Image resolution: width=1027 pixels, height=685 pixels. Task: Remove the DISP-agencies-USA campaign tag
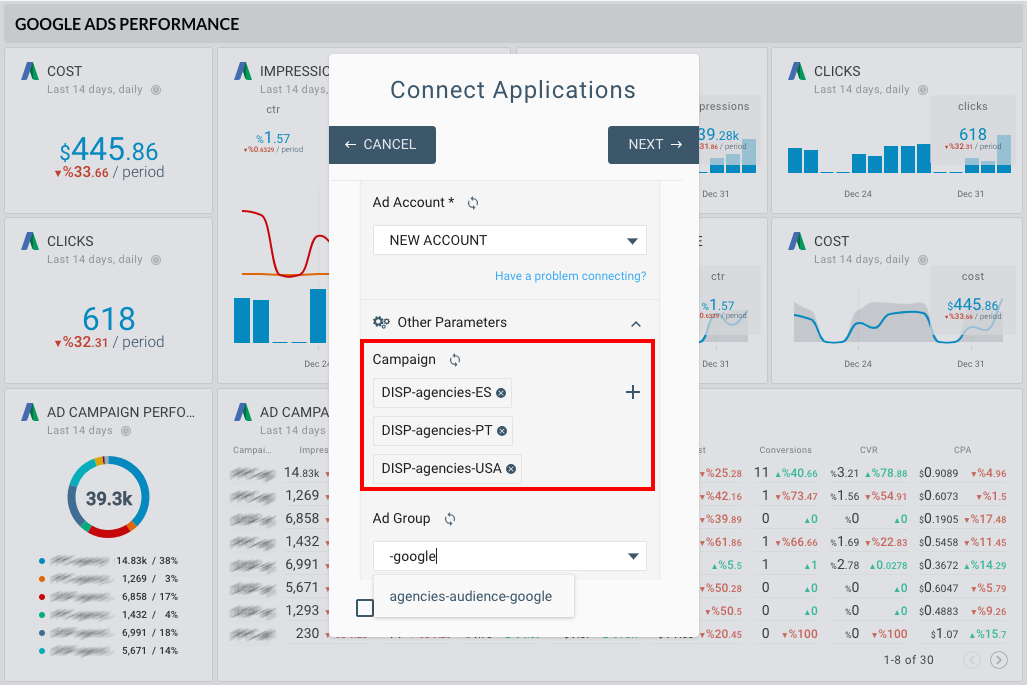[511, 469]
